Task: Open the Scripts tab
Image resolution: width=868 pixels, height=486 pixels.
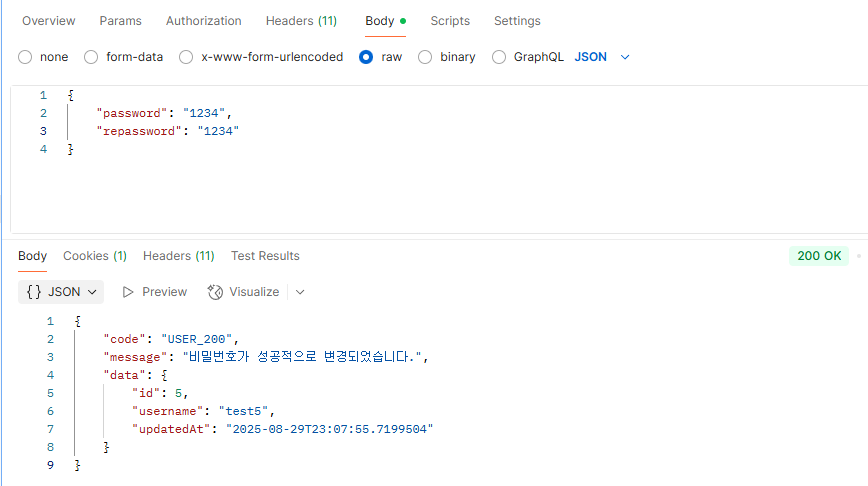Action: tap(450, 21)
